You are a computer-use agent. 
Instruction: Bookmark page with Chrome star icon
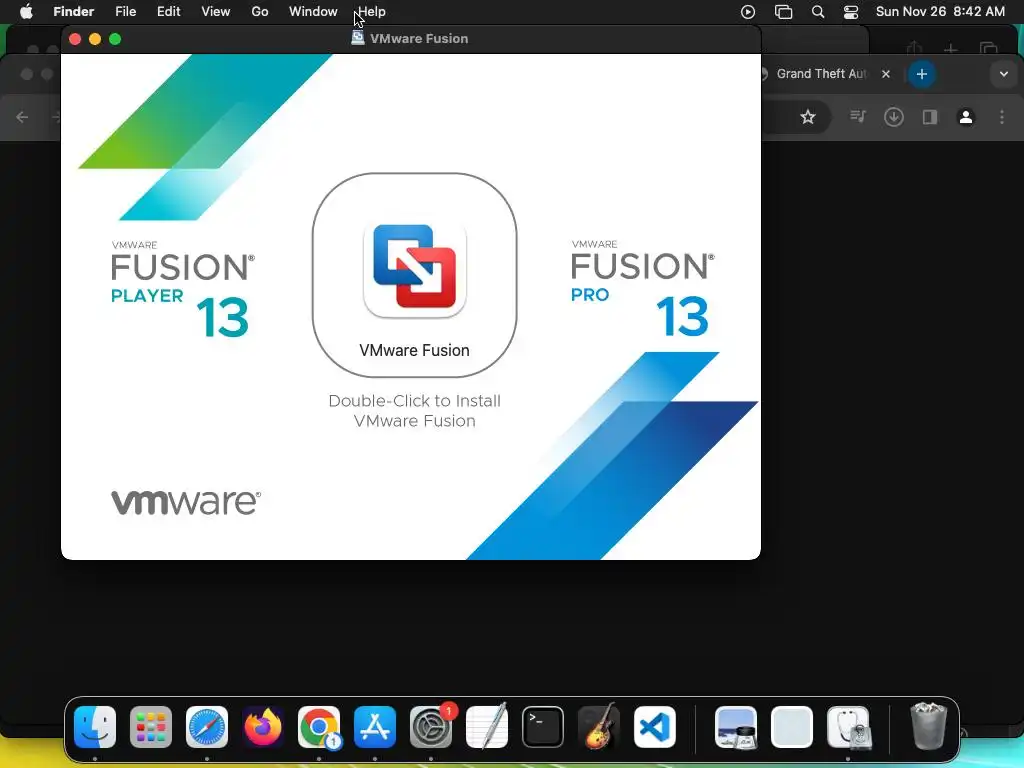click(808, 117)
